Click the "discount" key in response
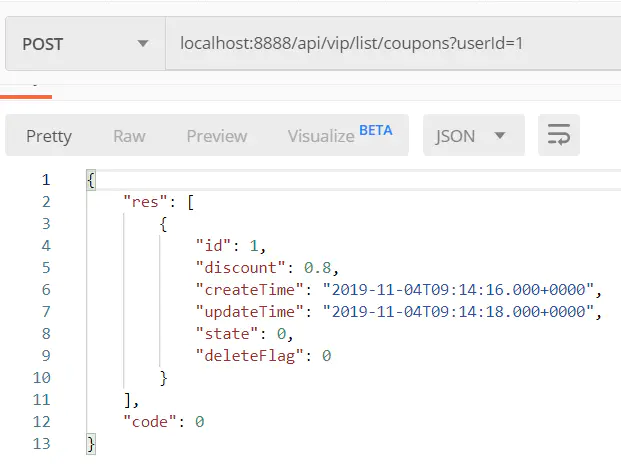Viewport: 621px width, 468px height. pos(240,268)
